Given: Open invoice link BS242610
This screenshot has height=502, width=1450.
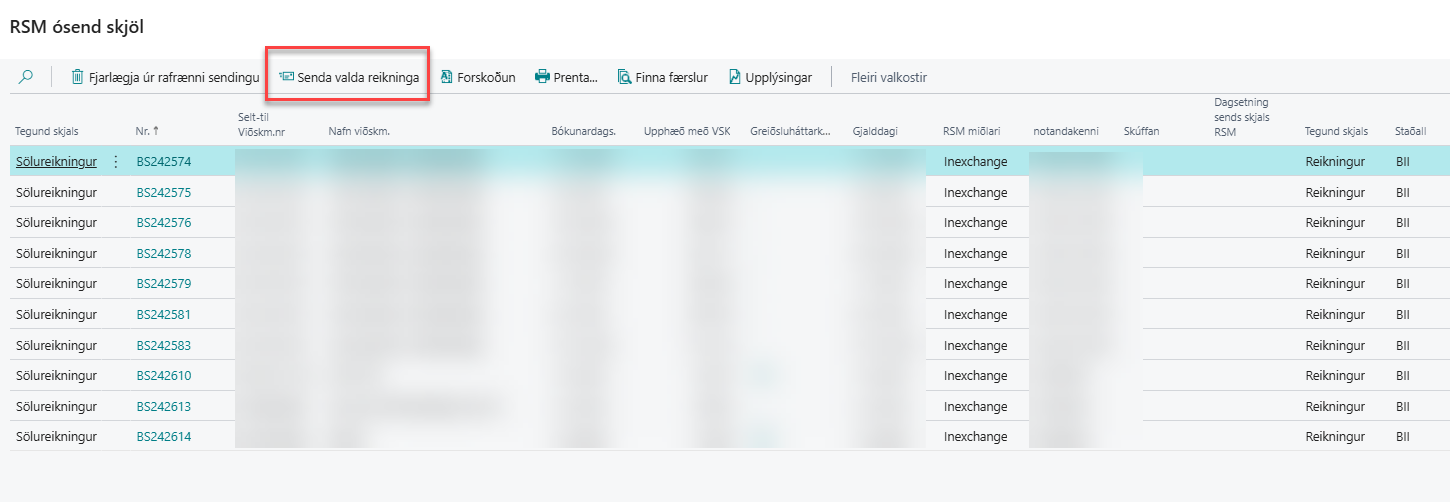Looking at the screenshot, I should pos(163,376).
